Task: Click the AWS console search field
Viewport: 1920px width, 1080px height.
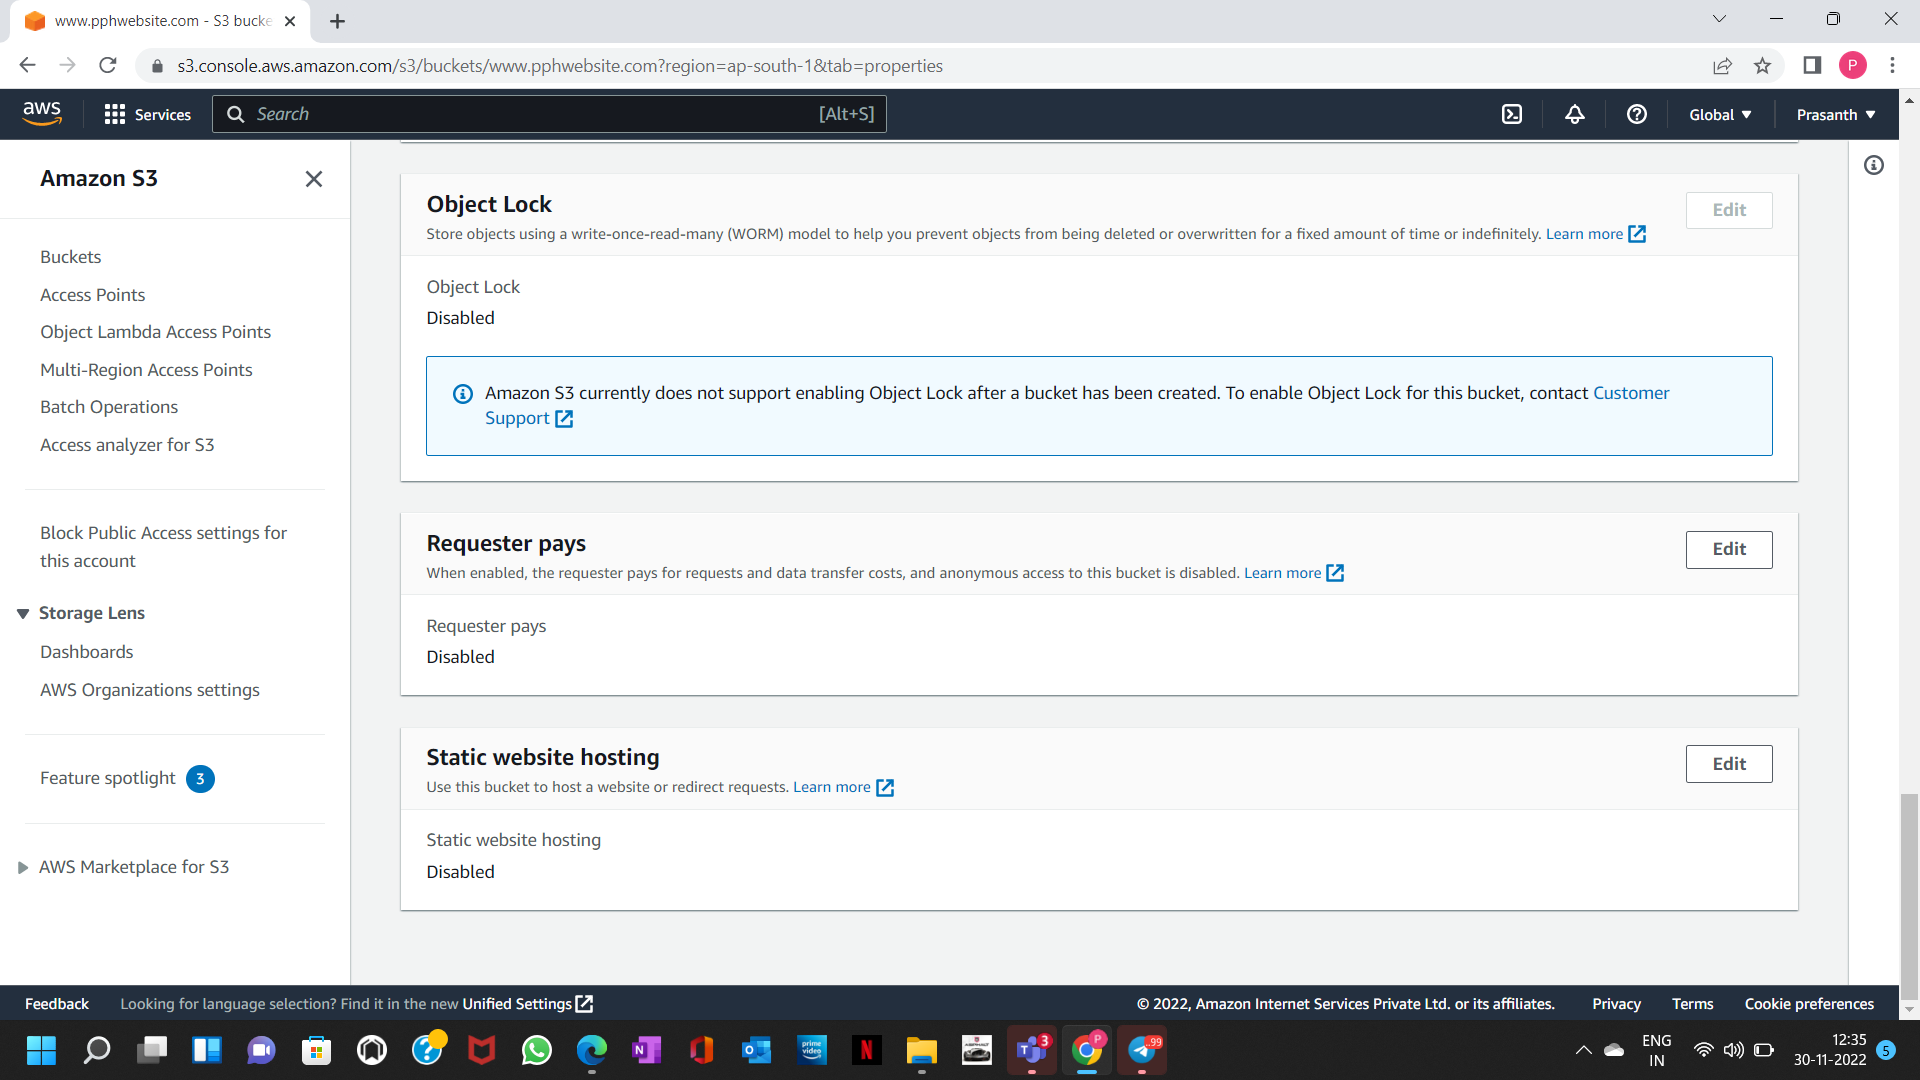Action: pyautogui.click(x=549, y=114)
